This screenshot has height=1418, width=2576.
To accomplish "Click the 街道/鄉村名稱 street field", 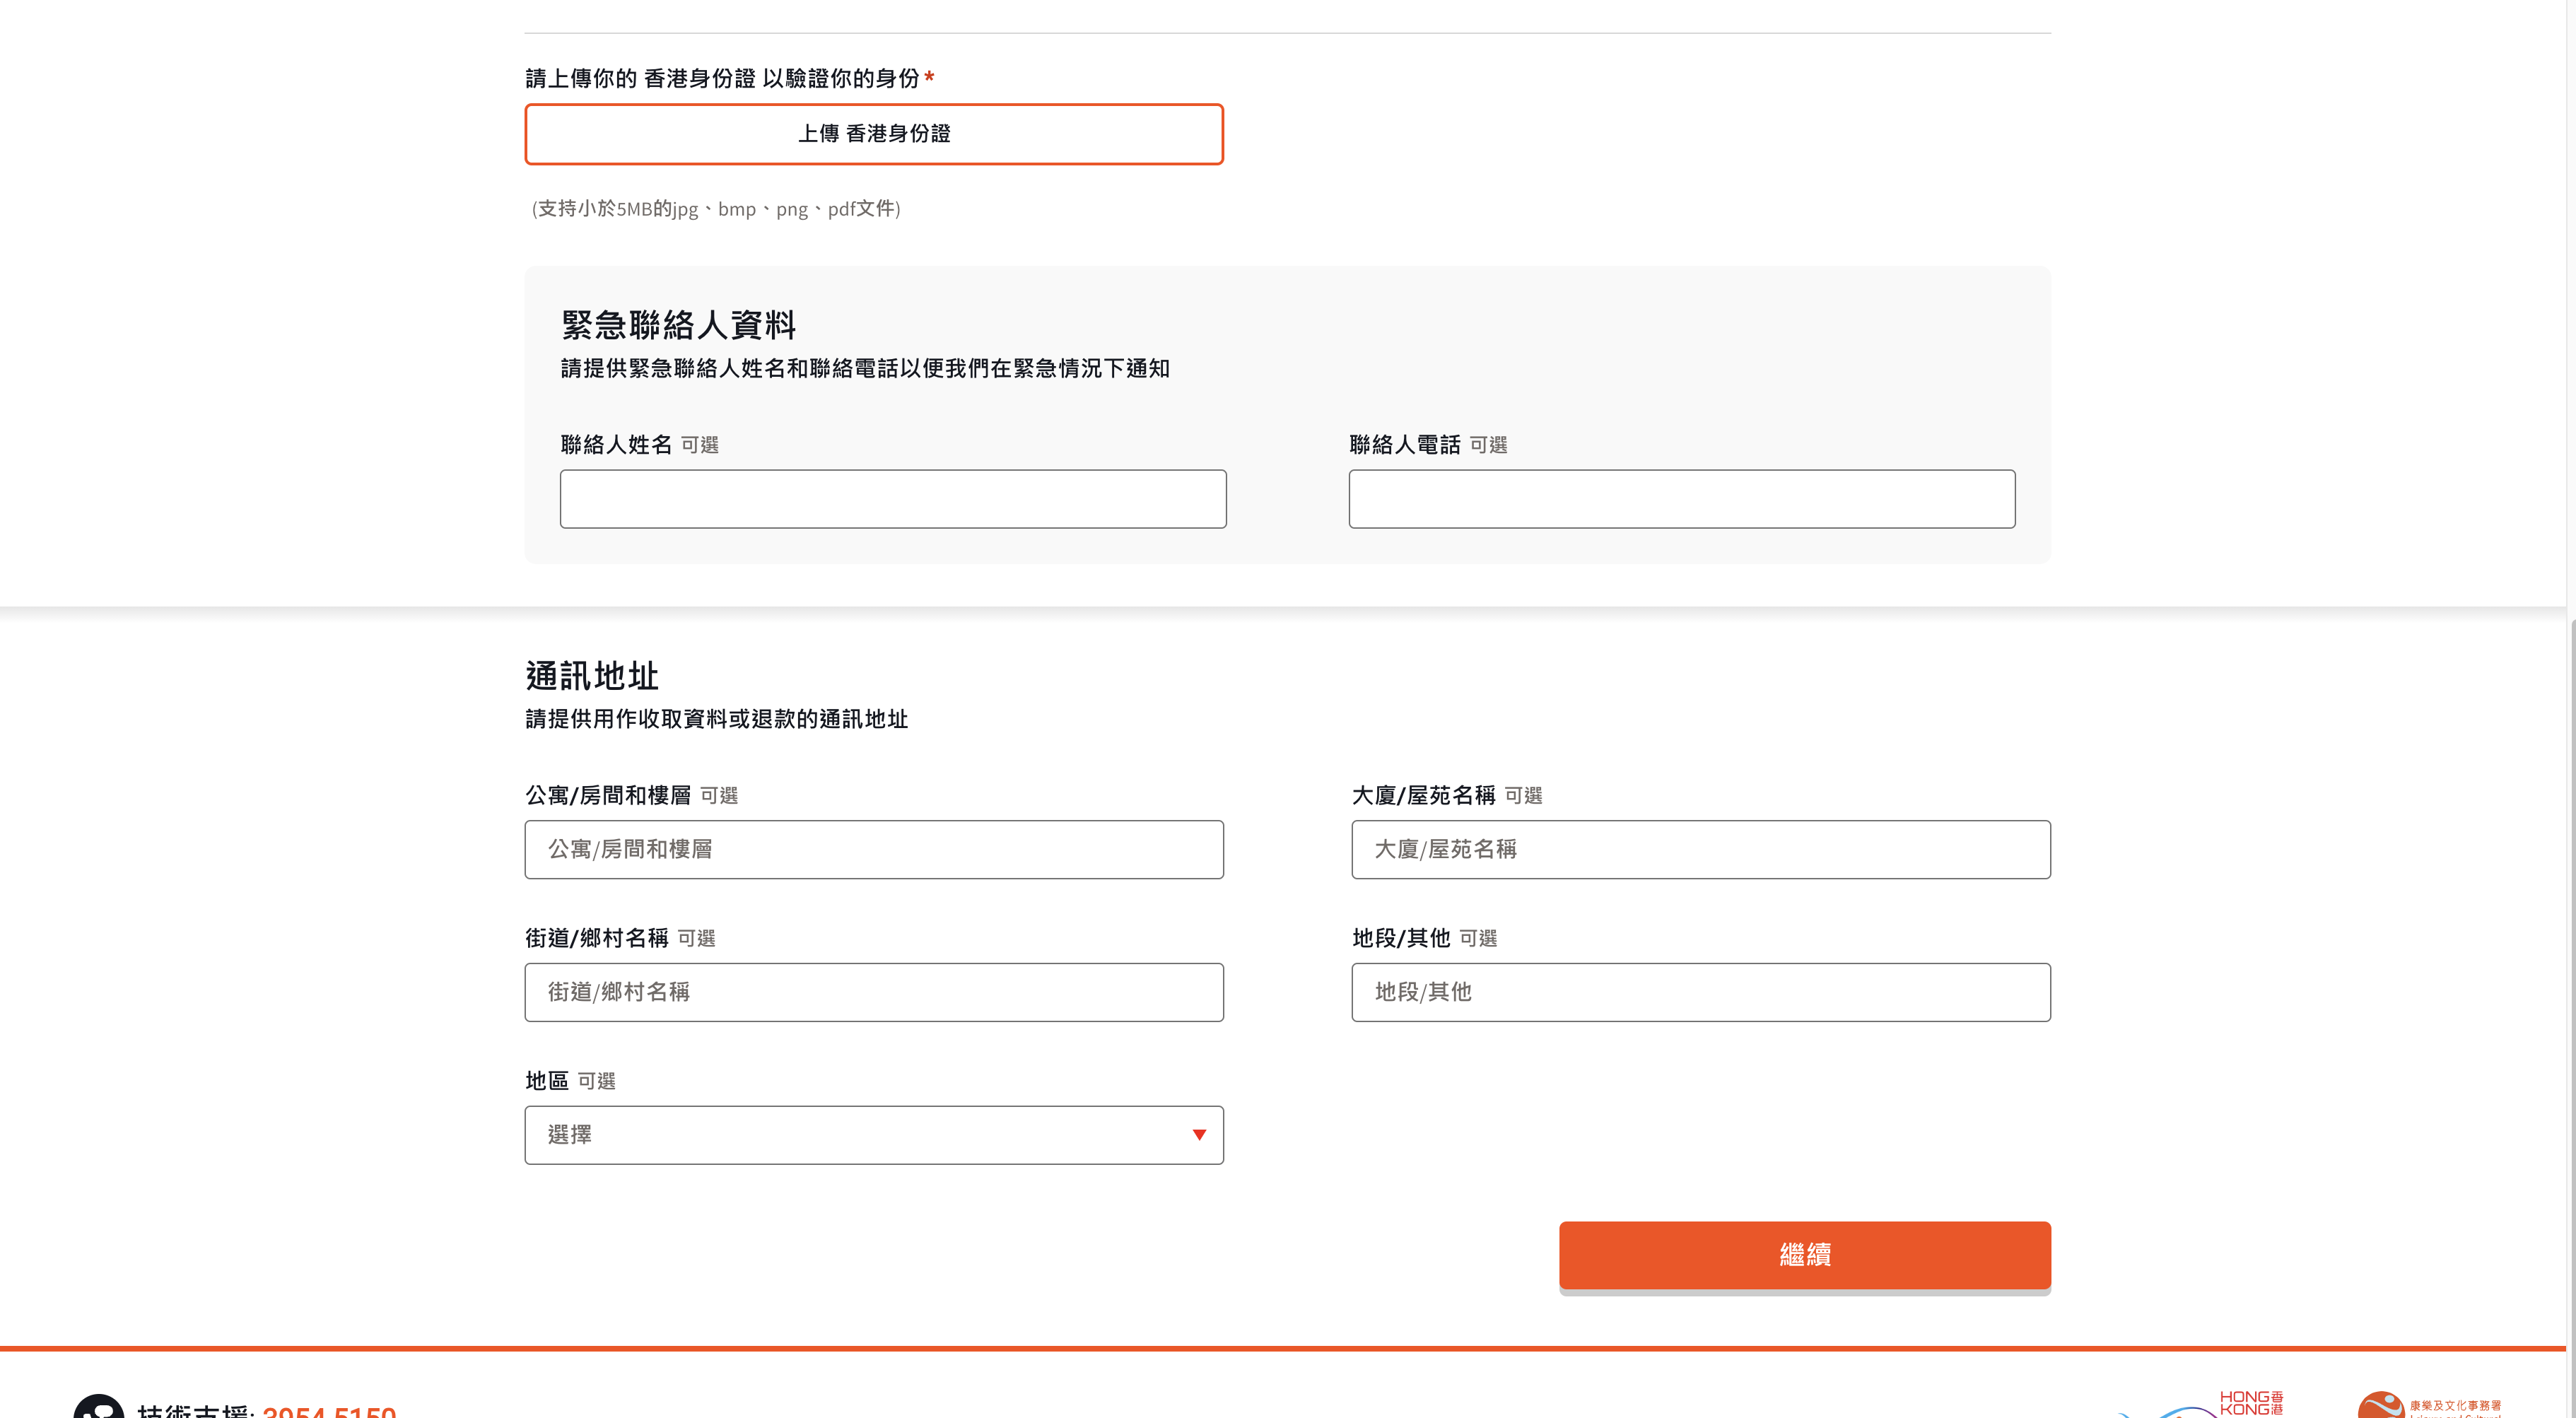I will click(x=874, y=991).
